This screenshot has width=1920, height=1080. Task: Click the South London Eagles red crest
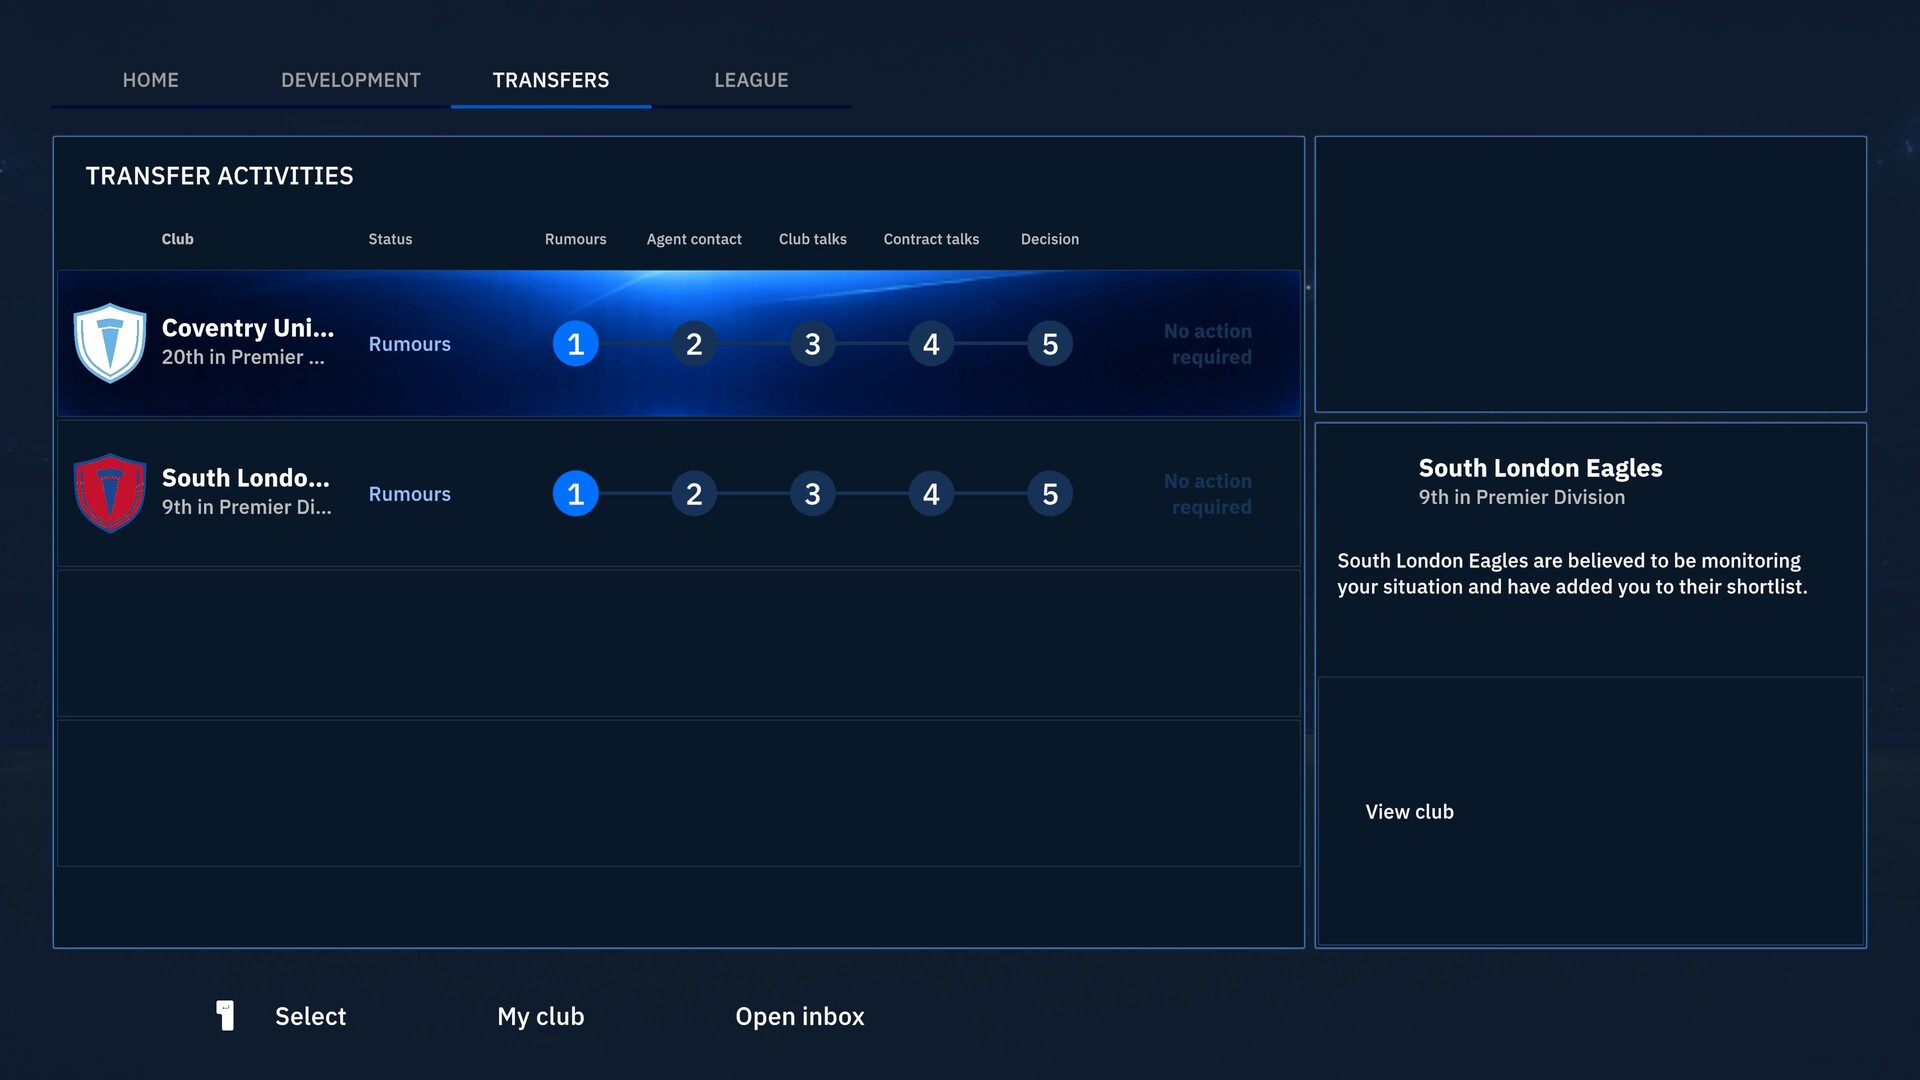(110, 493)
